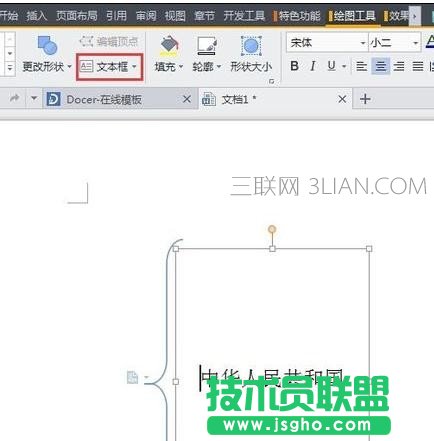
Task: Click the rotation handle above text box
Action: 272,229
